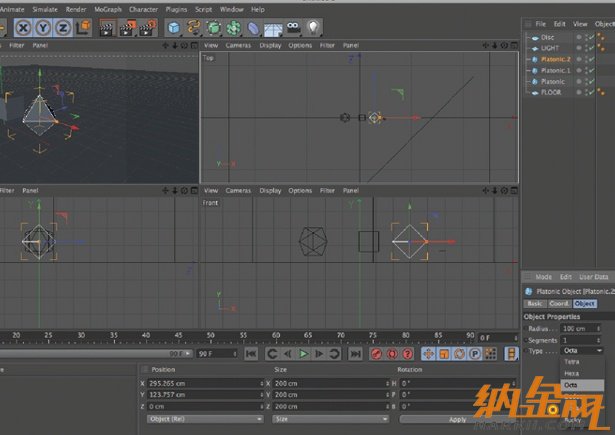The height and width of the screenshot is (435, 615).
Task: Open the Type dropdown
Action: pyautogui.click(x=582, y=351)
